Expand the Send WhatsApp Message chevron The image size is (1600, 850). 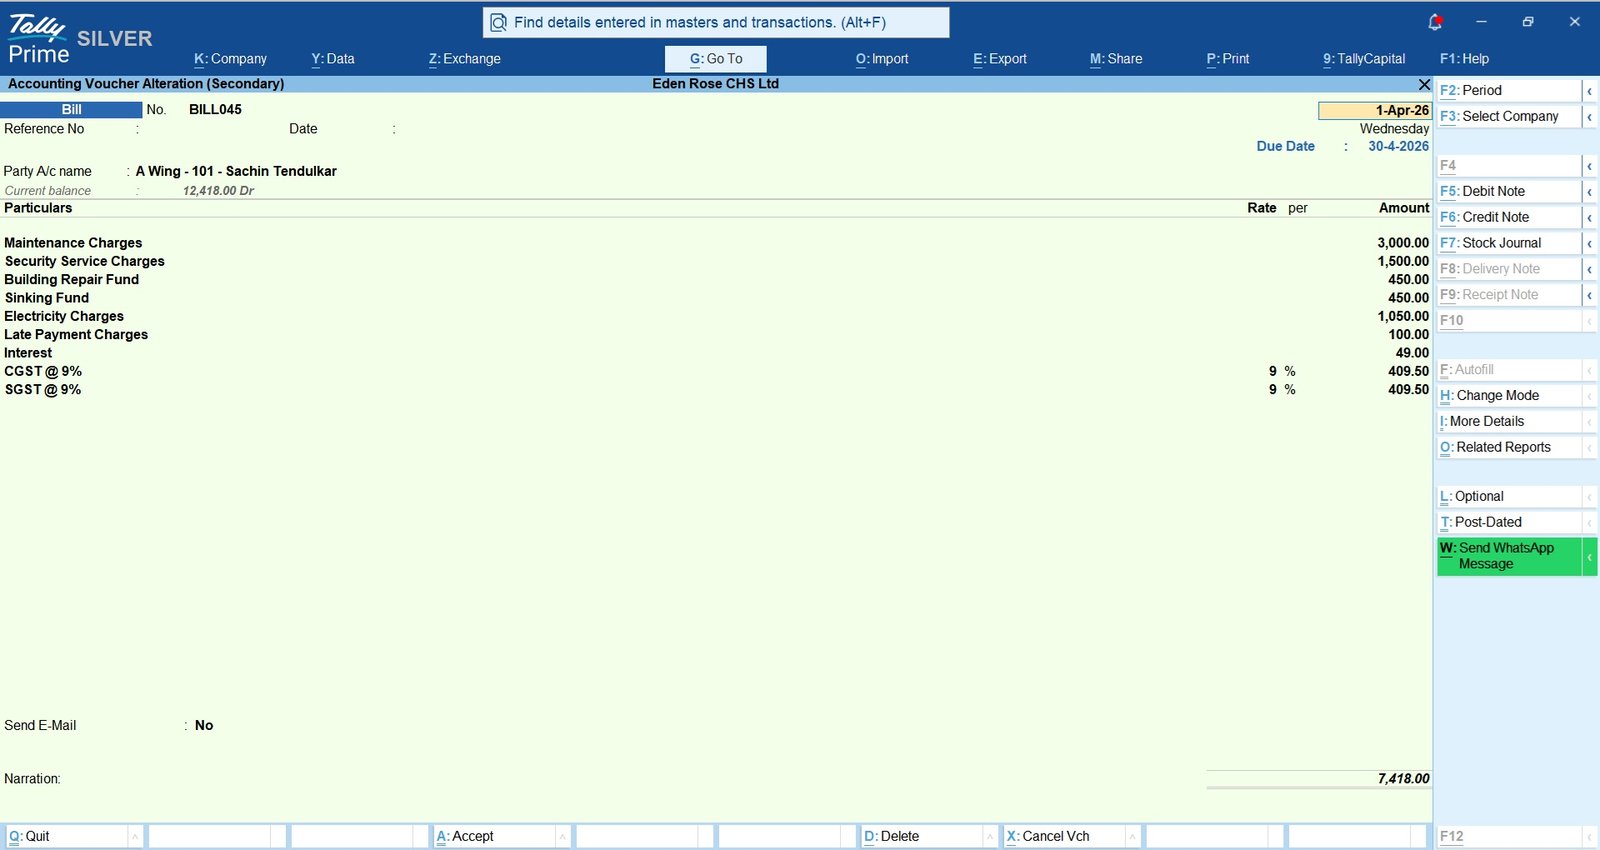[x=1589, y=556]
